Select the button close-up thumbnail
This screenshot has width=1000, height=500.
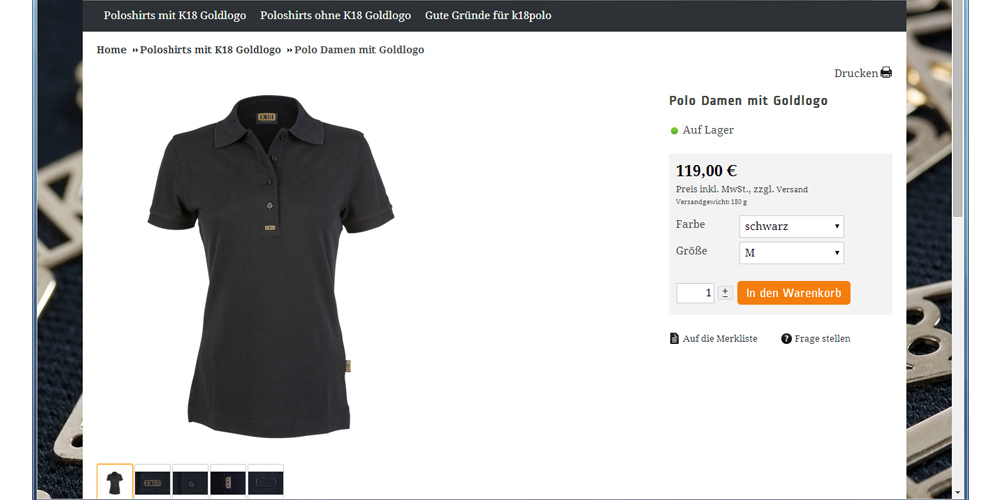190,482
